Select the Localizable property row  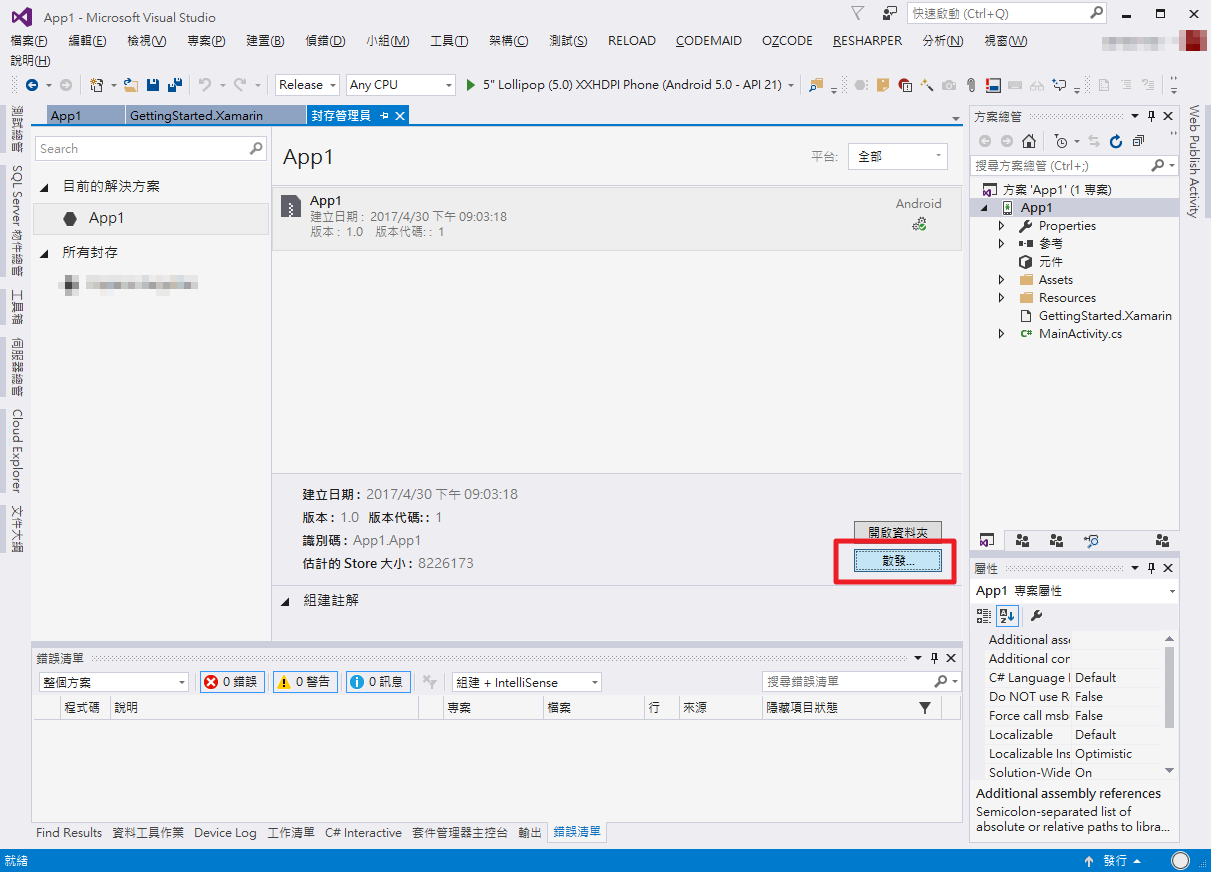point(1075,735)
